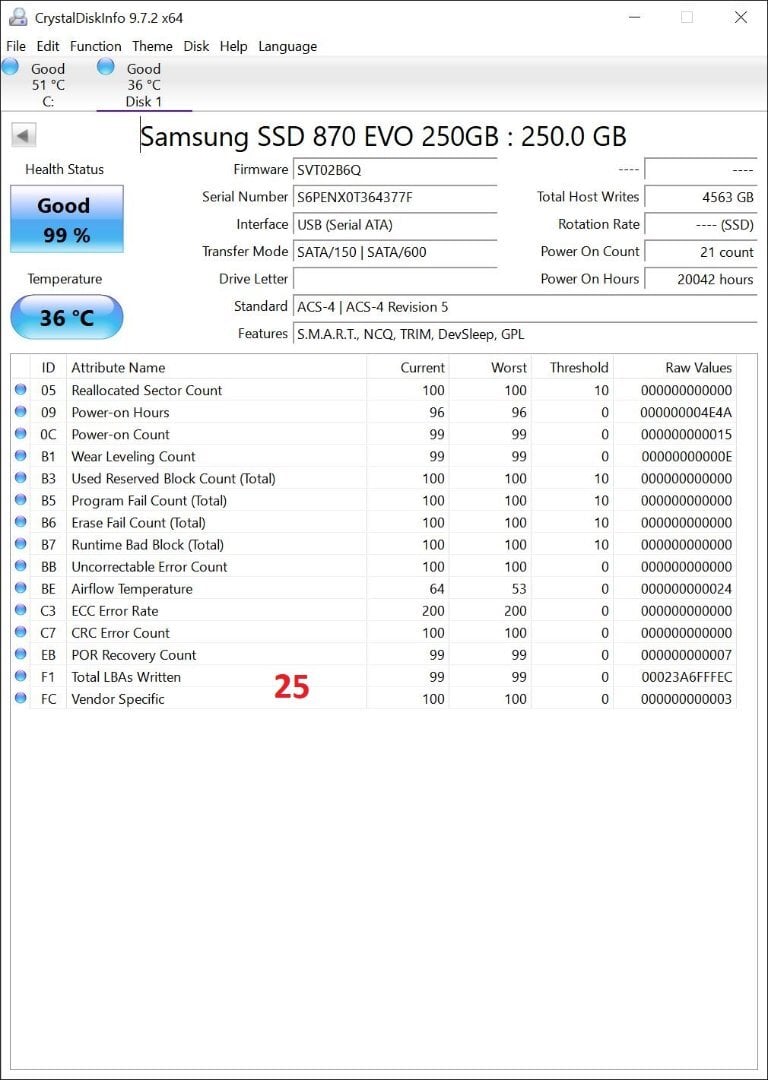
Task: Select the Airflow Temperature attribute name
Action: (x=132, y=589)
